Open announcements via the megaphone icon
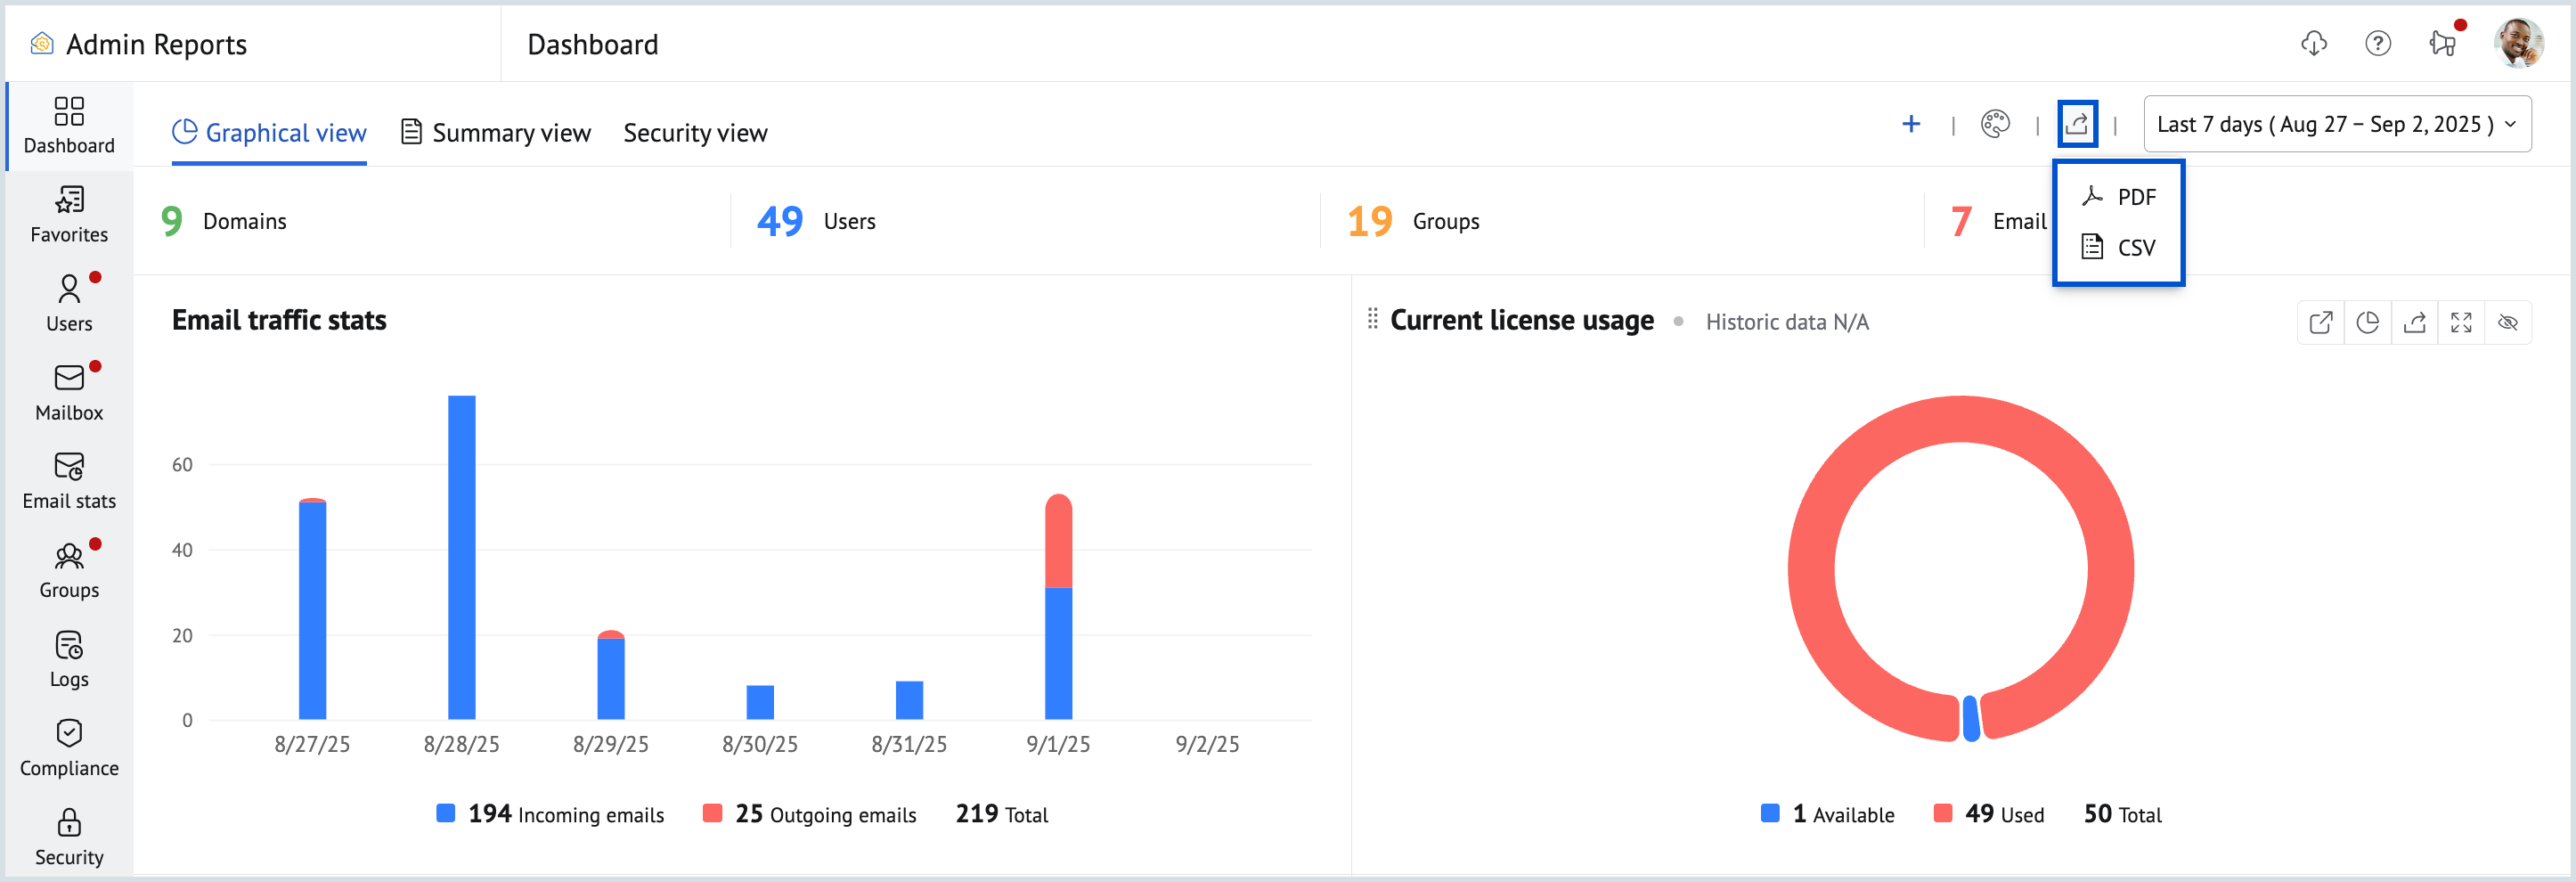This screenshot has height=882, width=2576. [2444, 44]
